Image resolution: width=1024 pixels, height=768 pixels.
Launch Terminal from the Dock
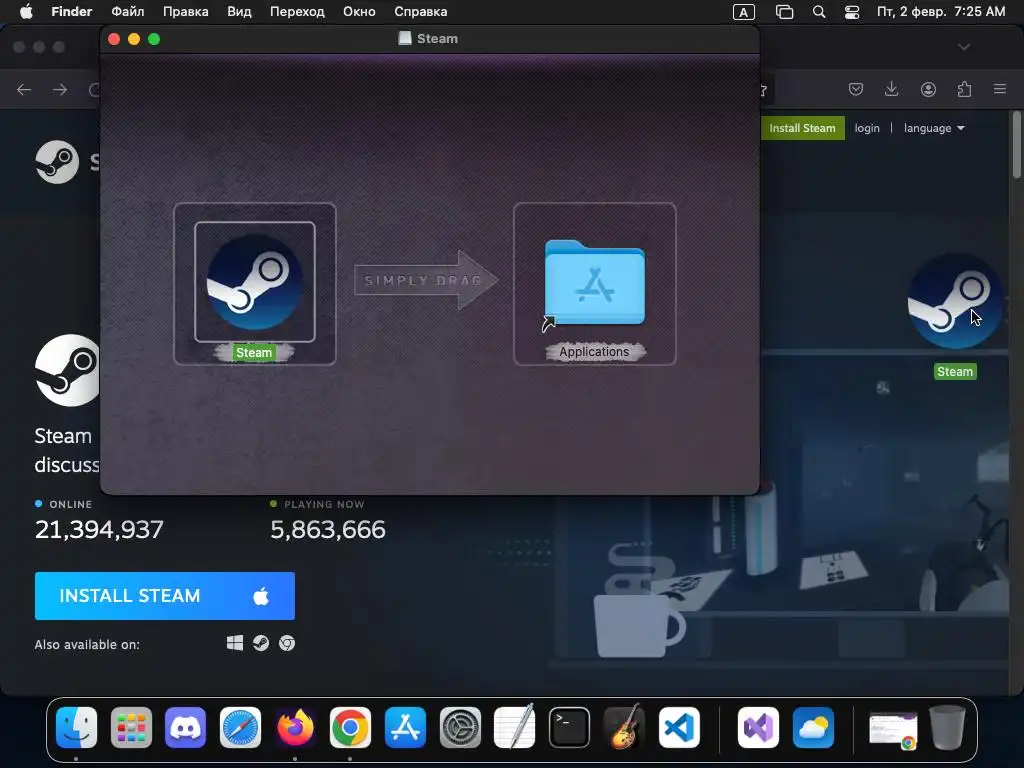(569, 727)
